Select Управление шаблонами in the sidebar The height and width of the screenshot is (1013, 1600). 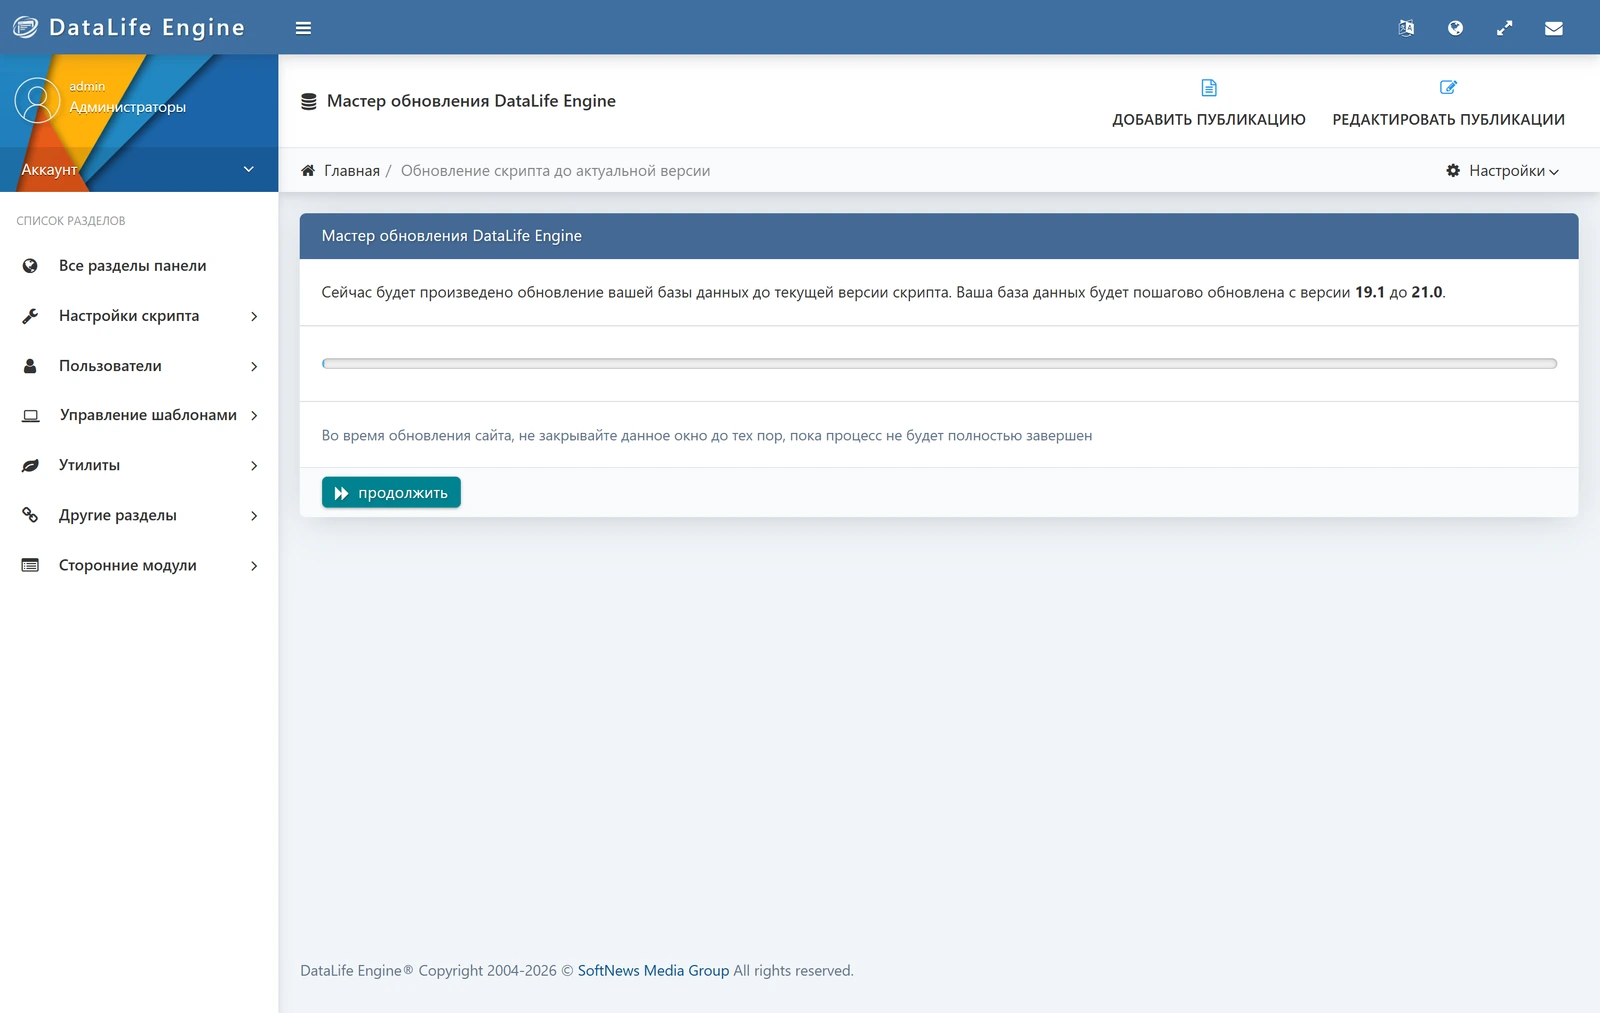(139, 415)
